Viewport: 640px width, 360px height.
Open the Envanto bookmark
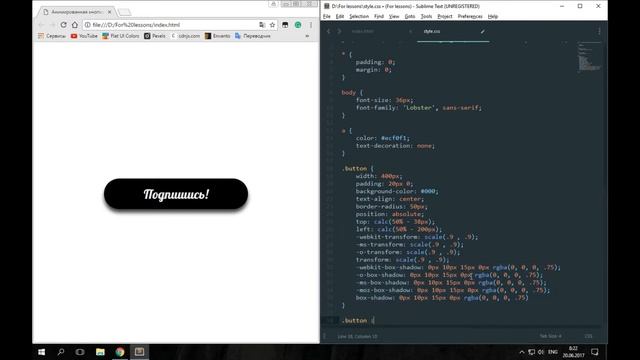tap(218, 36)
